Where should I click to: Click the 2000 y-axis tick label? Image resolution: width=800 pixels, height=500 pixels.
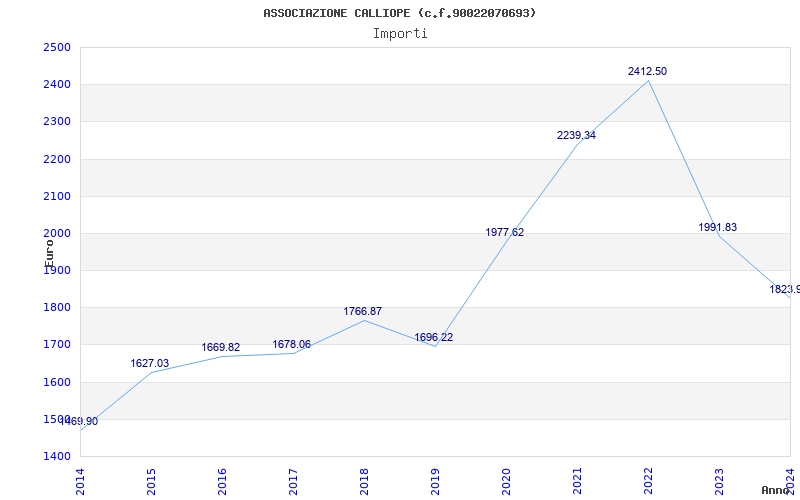click(57, 234)
